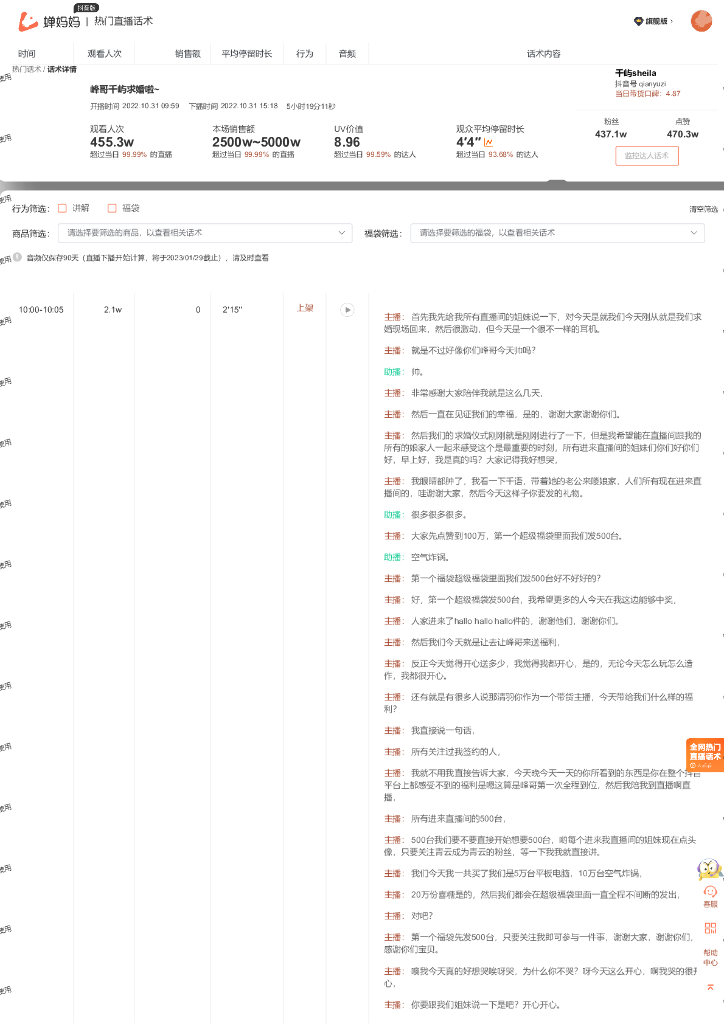This screenshot has width=724, height=1024.
Task: Click the transcript line 对吧?
Action: pyautogui.click(x=422, y=916)
